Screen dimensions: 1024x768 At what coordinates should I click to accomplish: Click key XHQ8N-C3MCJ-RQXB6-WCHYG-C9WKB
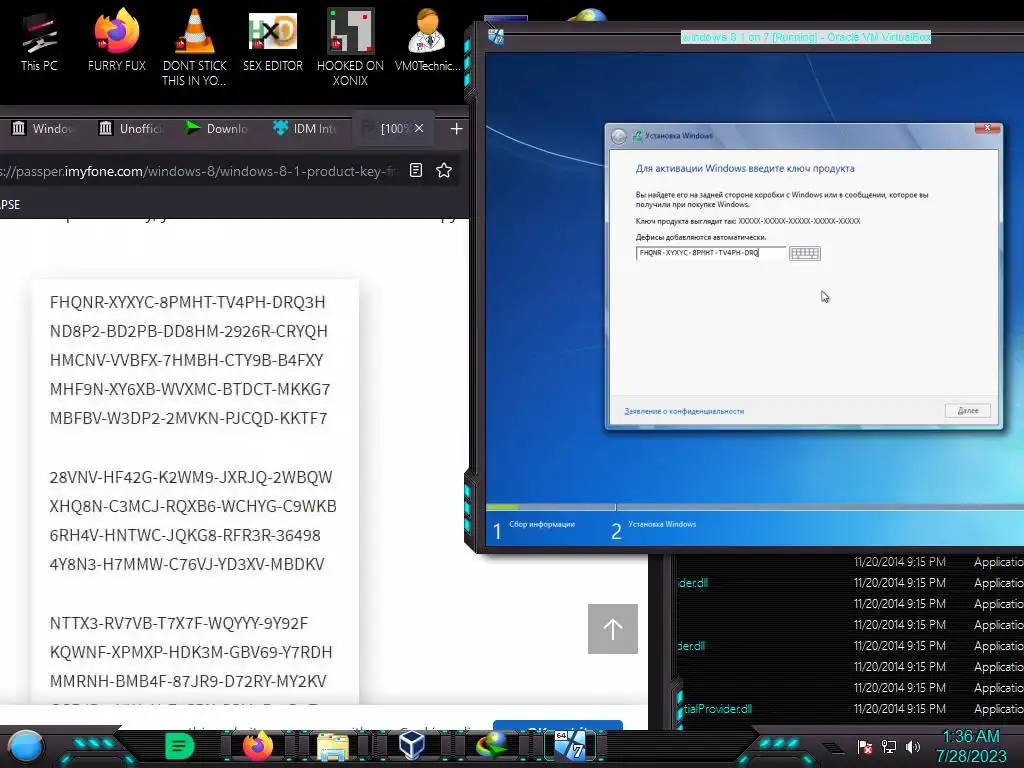pyautogui.click(x=193, y=506)
